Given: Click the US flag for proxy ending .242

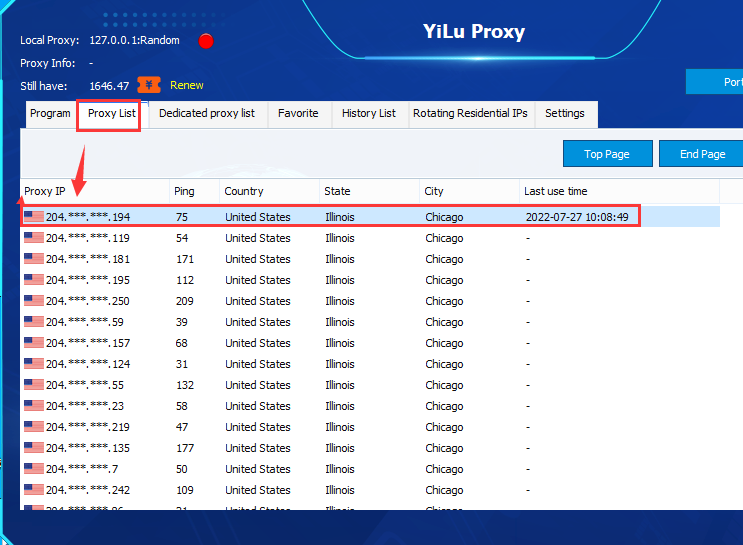Looking at the screenshot, I should tap(34, 490).
